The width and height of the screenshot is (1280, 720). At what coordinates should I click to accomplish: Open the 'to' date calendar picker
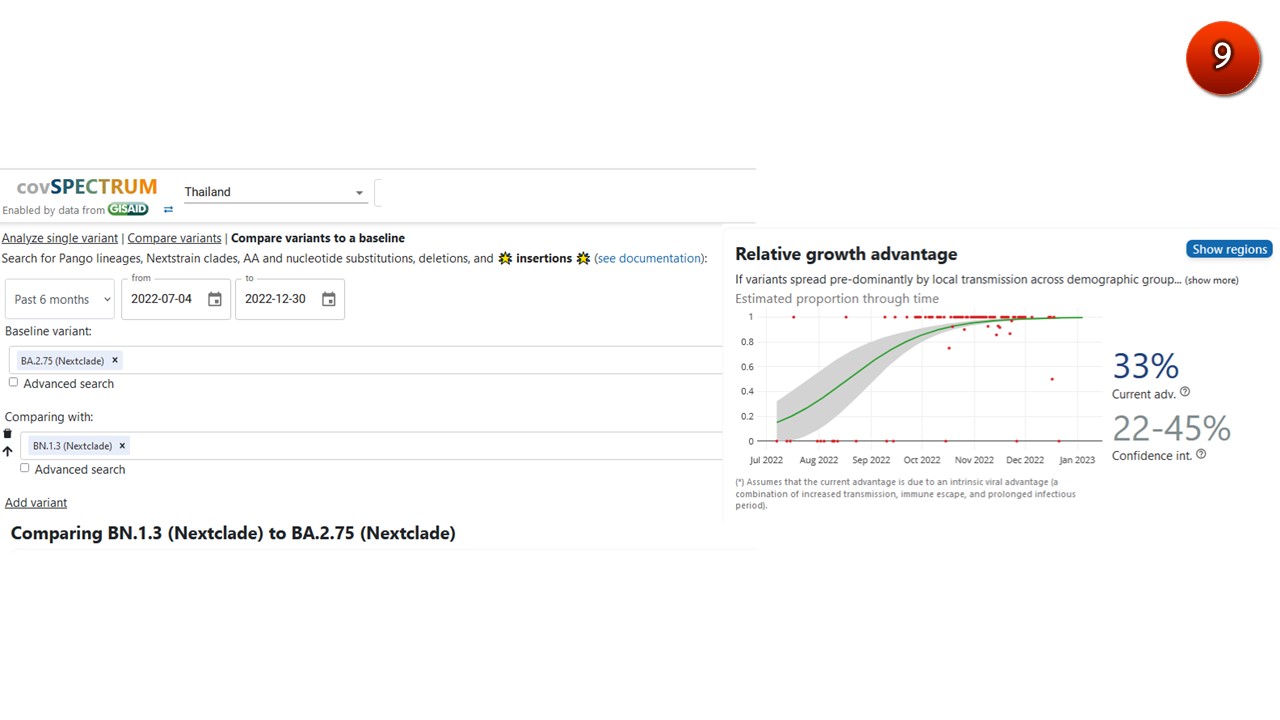pyautogui.click(x=328, y=299)
